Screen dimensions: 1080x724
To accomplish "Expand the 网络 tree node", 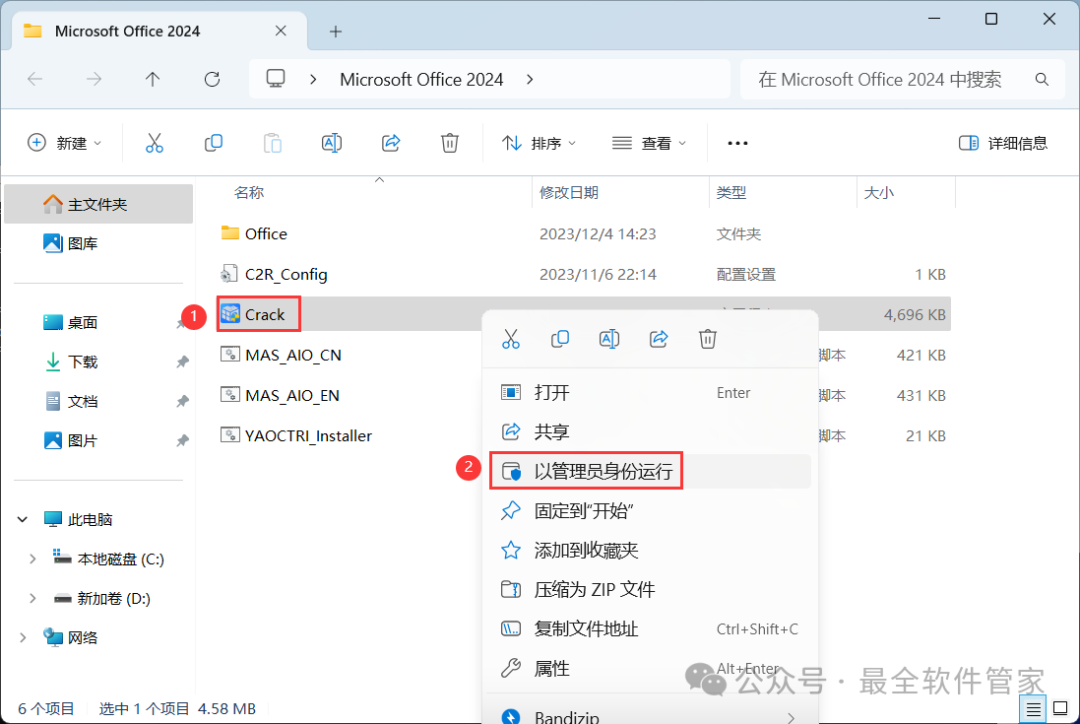I will (23, 638).
